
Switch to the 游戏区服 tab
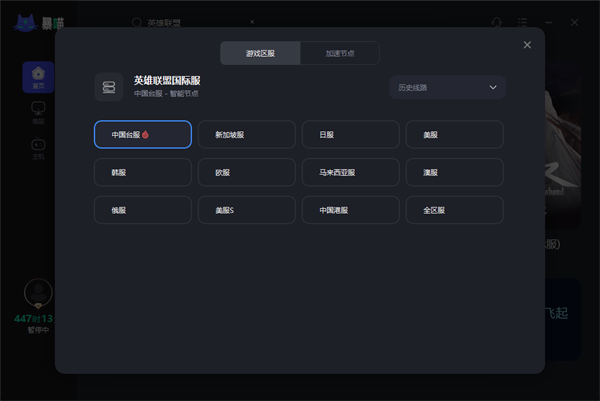259,54
